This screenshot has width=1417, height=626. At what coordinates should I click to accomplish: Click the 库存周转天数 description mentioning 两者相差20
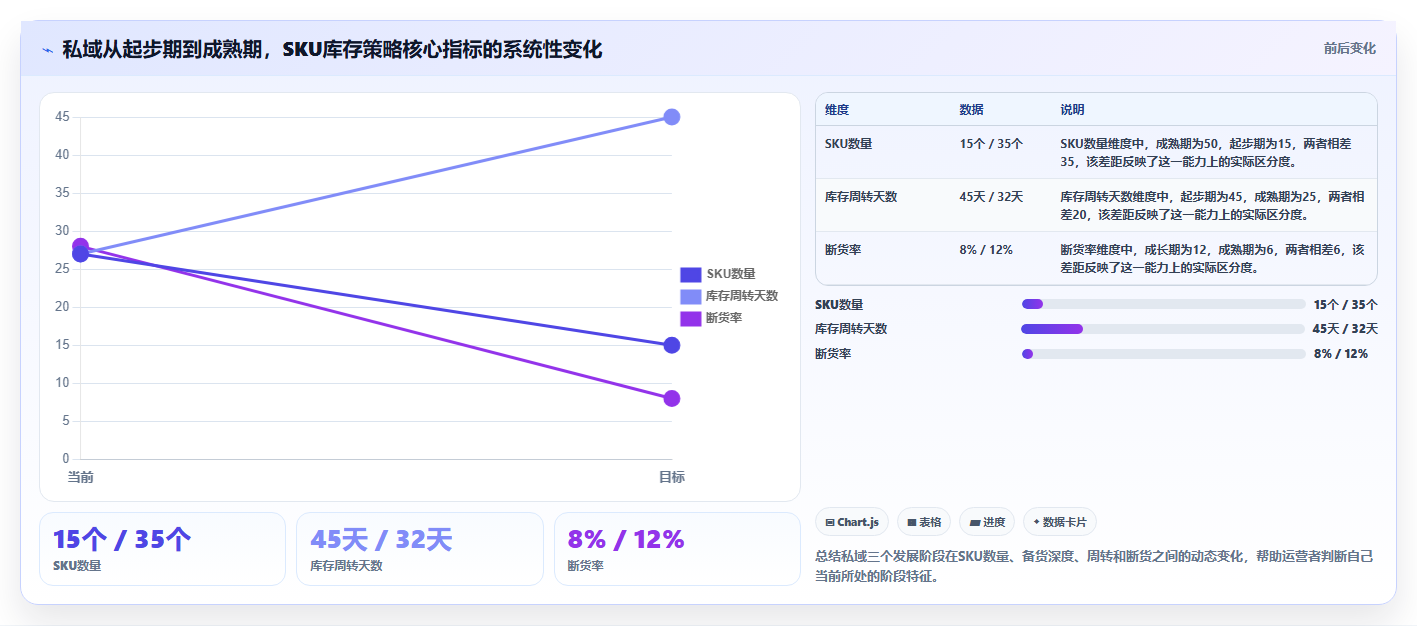pyautogui.click(x=1212, y=206)
